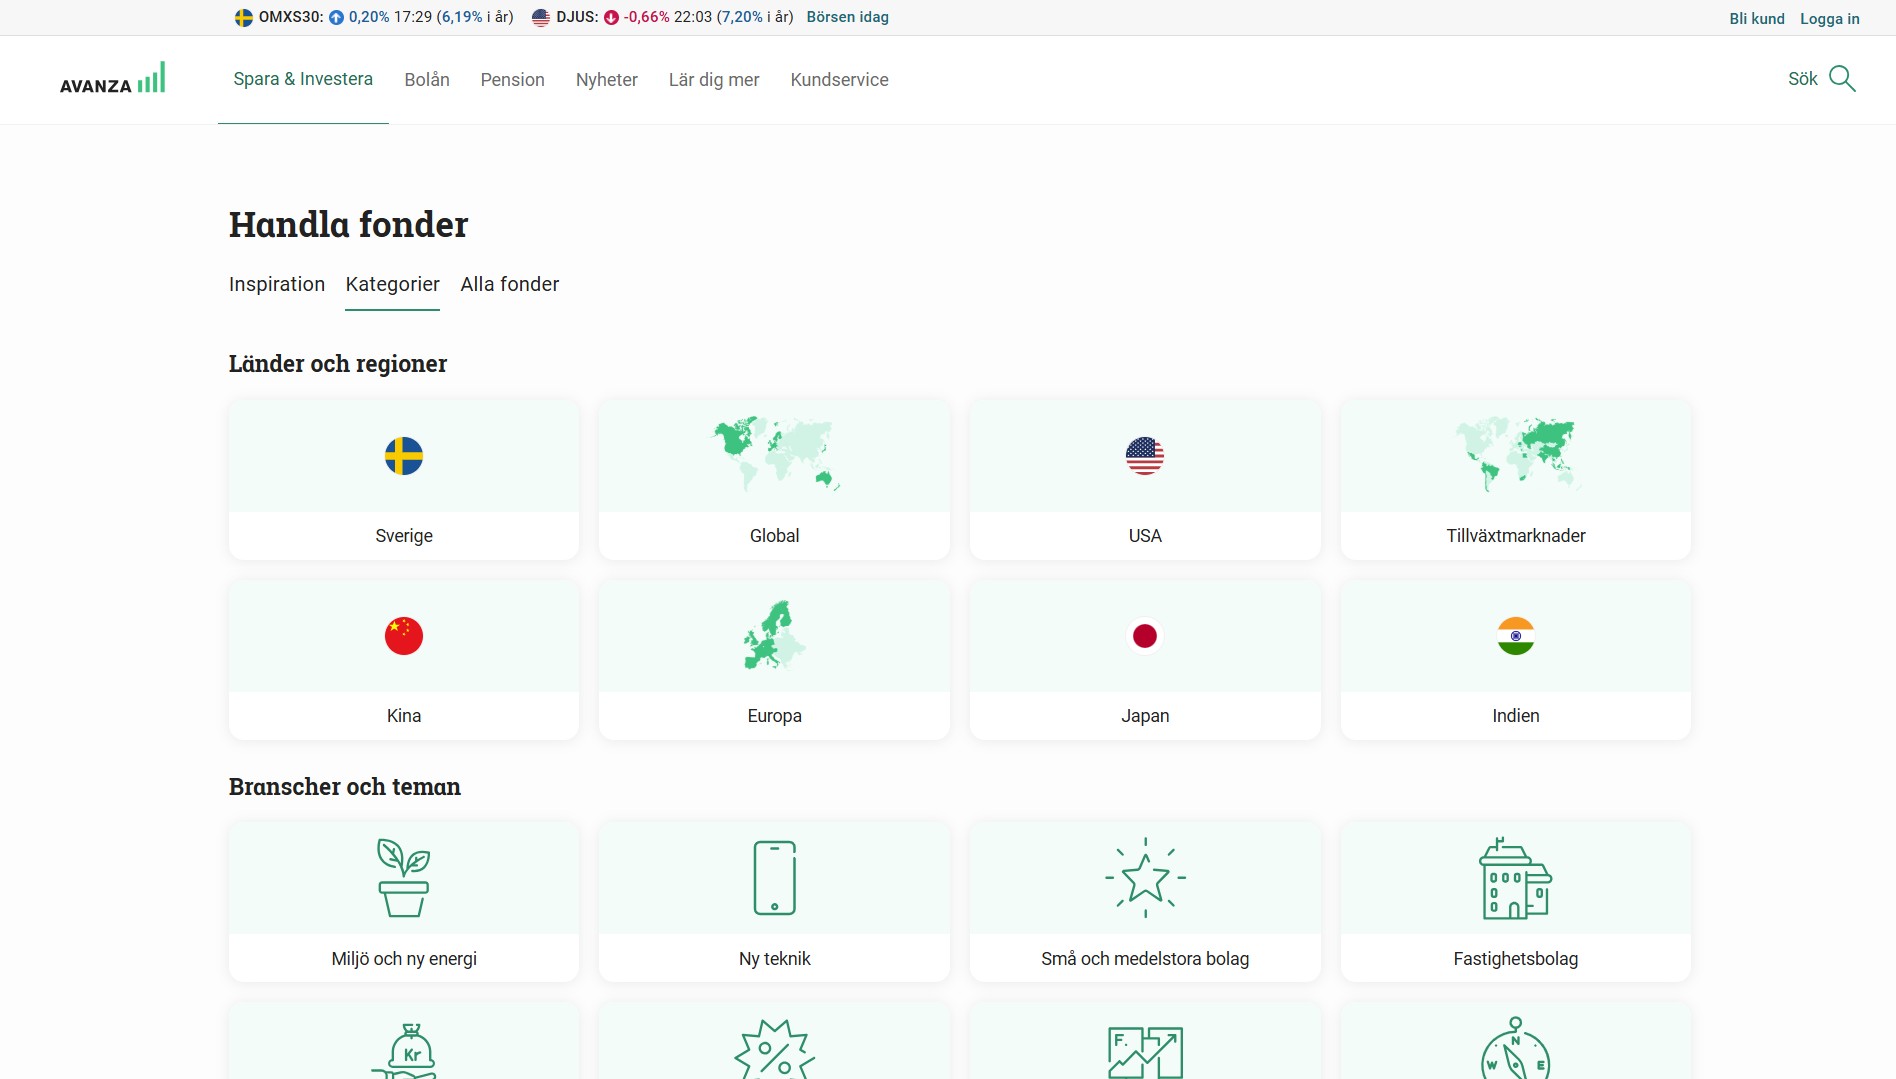Open the Kundservice menu
The width and height of the screenshot is (1896, 1079).
840,80
